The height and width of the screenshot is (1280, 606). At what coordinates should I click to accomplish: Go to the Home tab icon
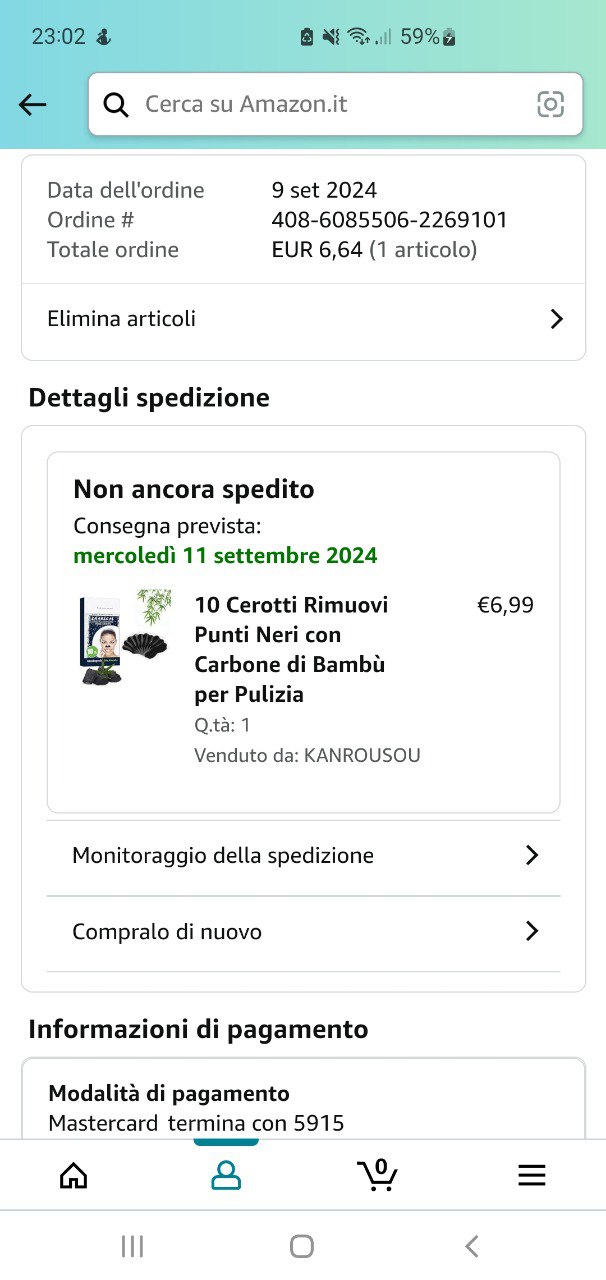click(74, 1175)
